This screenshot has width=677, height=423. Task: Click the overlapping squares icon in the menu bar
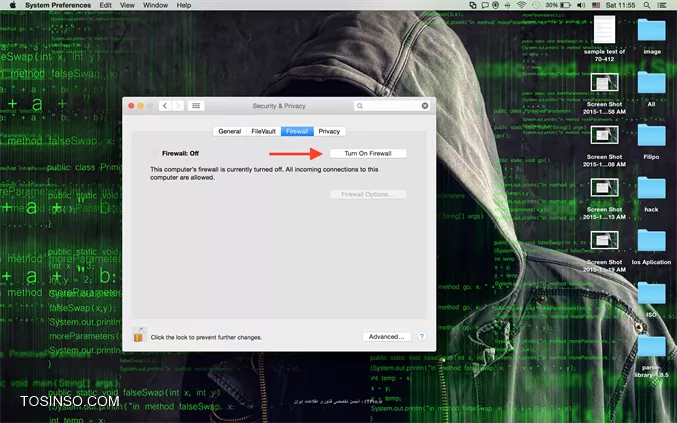tap(473, 5)
